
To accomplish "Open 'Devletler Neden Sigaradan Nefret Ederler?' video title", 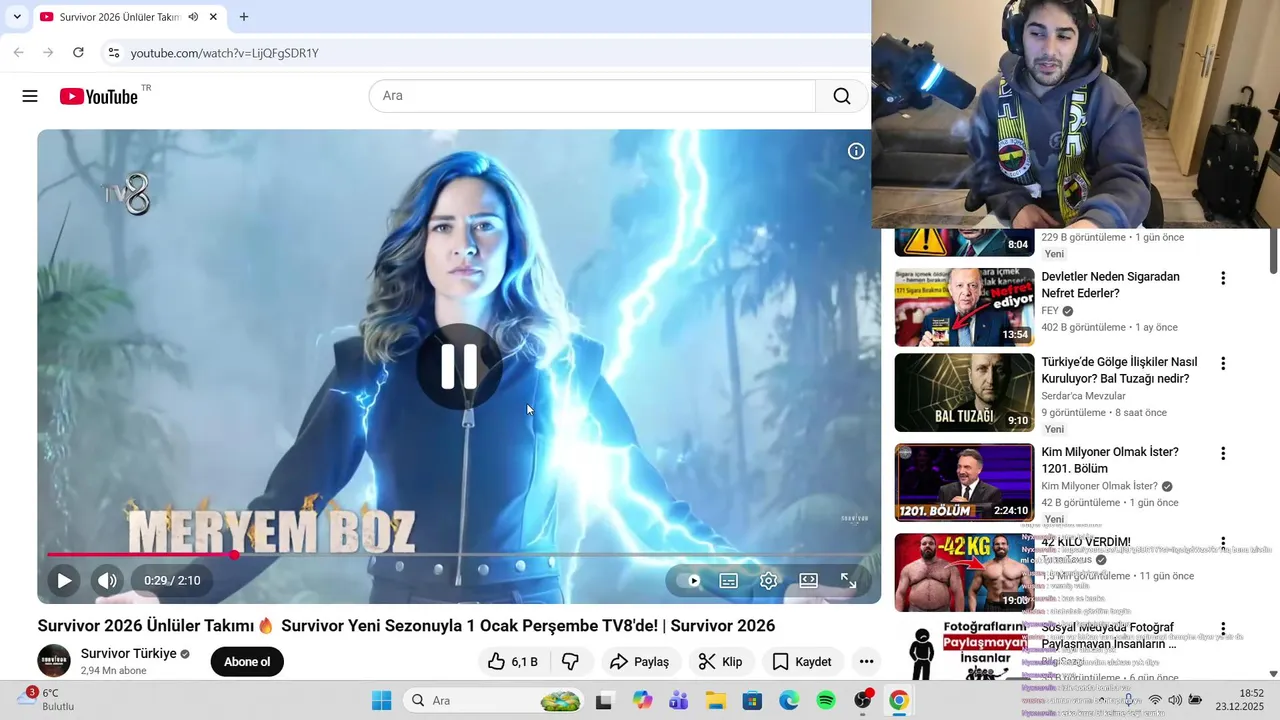I will (x=1110, y=285).
